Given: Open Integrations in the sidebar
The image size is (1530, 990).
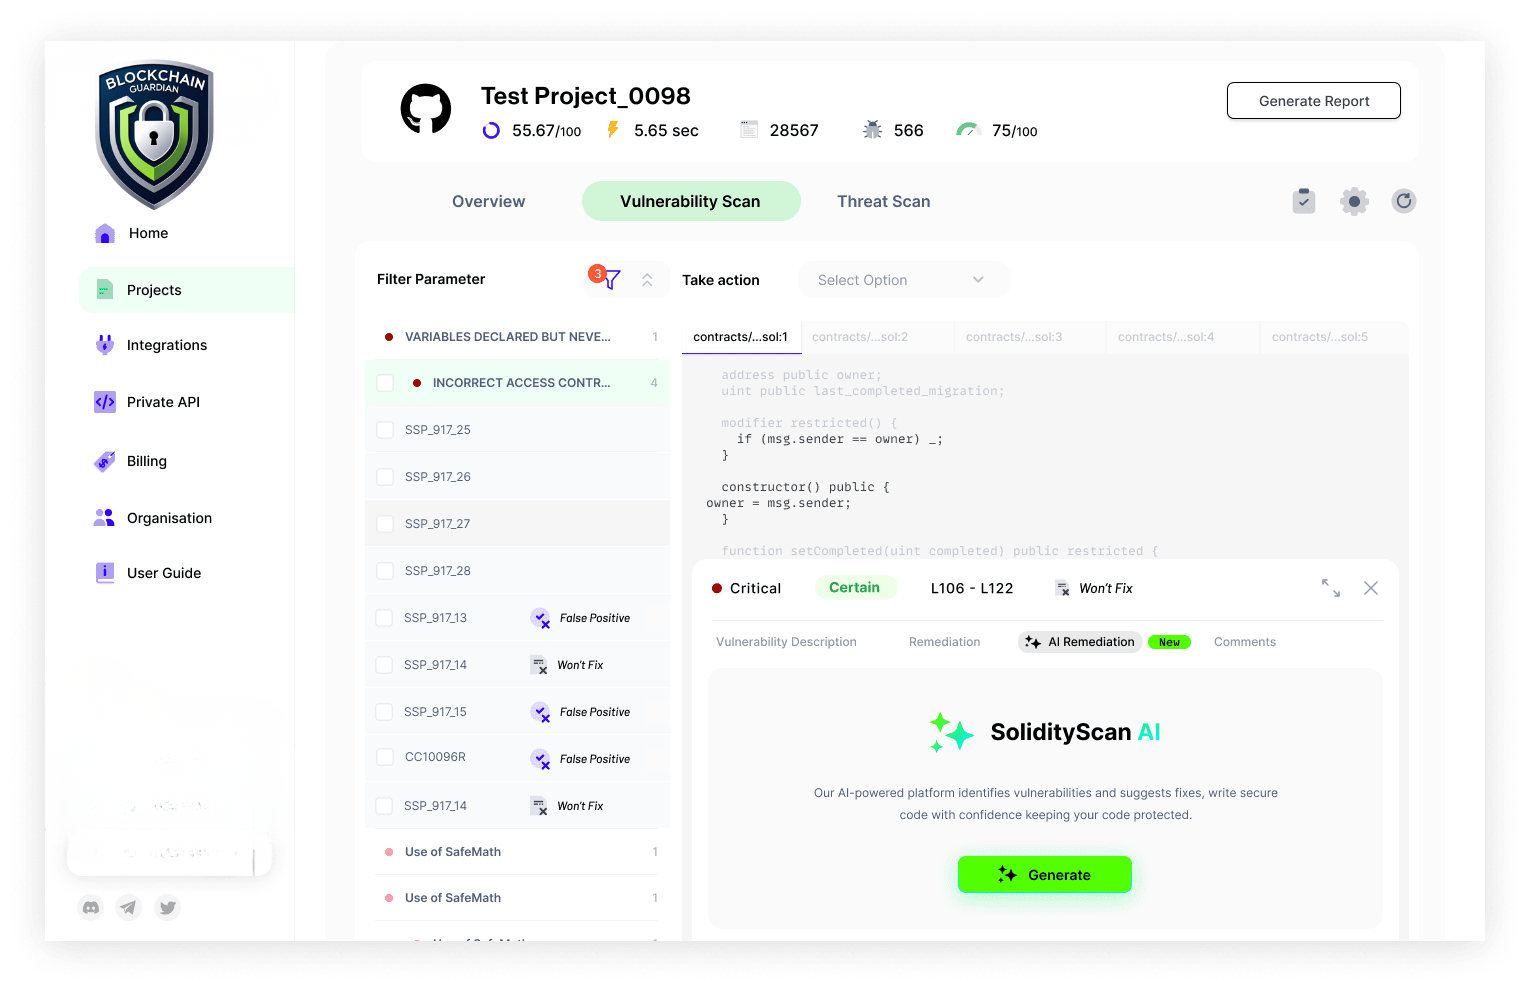Looking at the screenshot, I should 166,345.
